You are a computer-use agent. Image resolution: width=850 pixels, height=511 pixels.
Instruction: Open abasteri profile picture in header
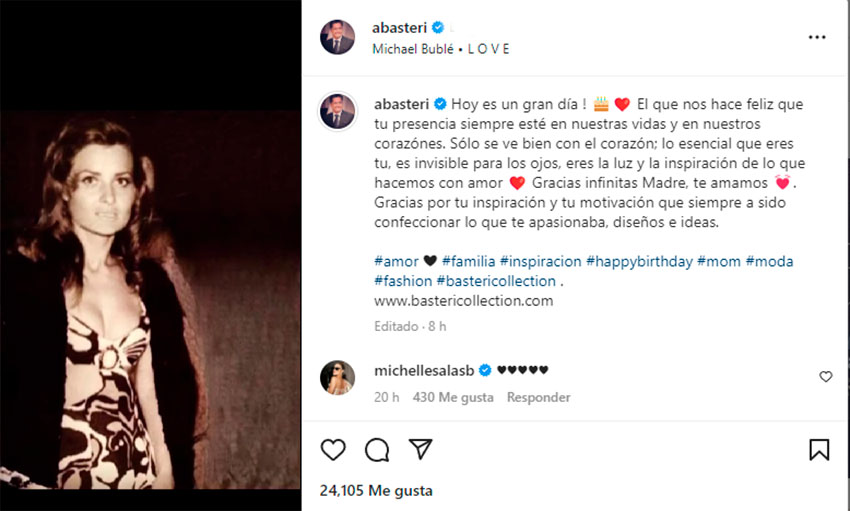click(337, 37)
